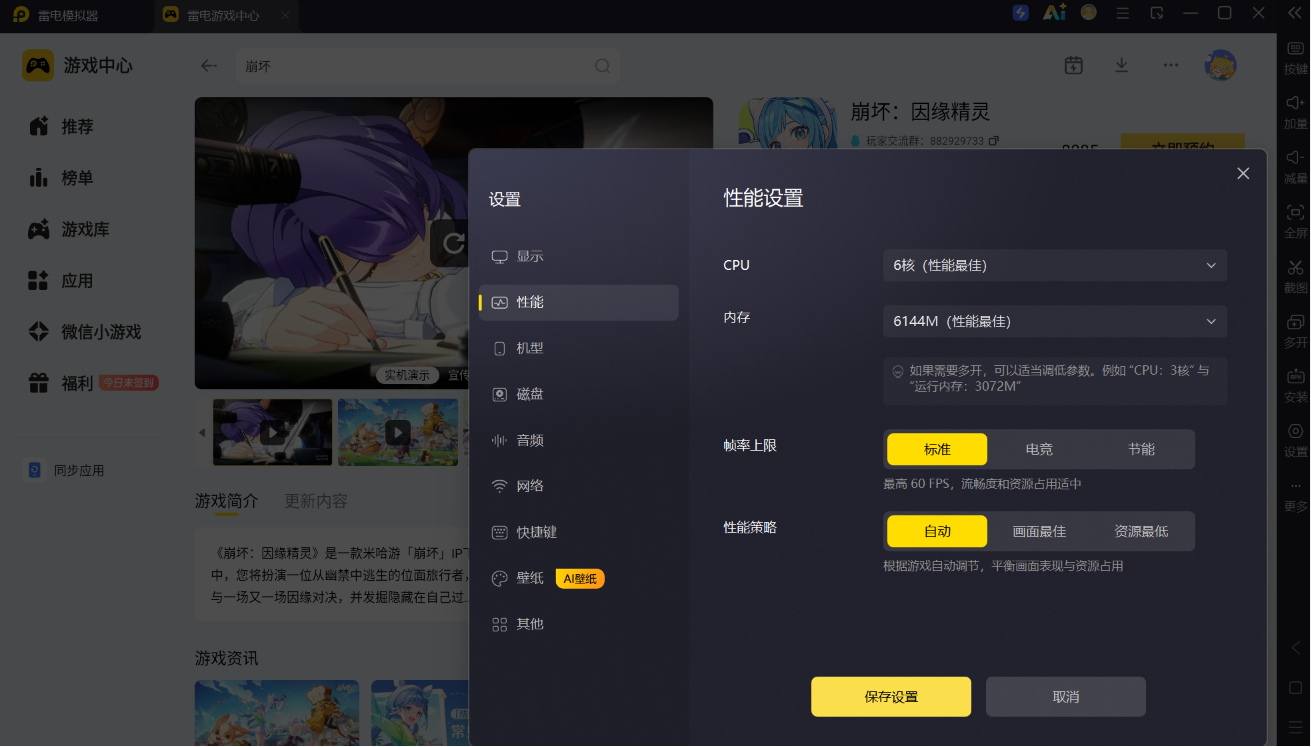
Task: Show 更多 tools in the right sidebar
Action: point(1295,495)
